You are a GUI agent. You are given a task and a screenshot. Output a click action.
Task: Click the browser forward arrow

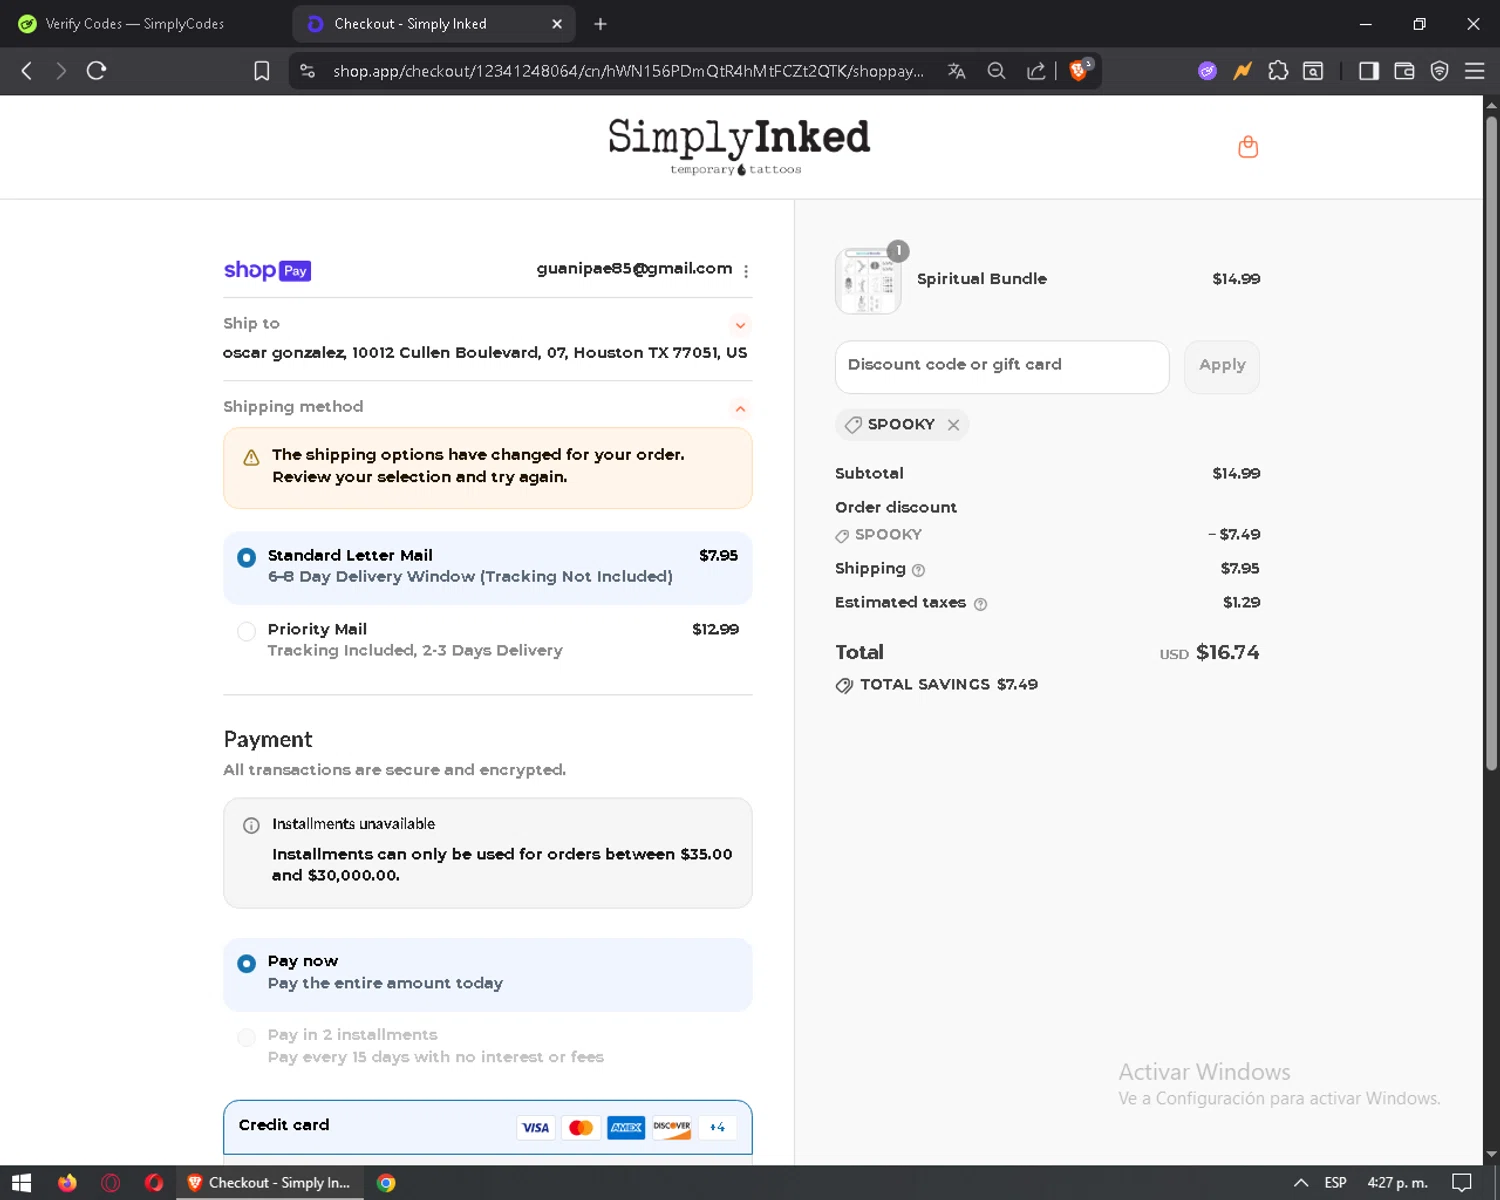point(61,70)
